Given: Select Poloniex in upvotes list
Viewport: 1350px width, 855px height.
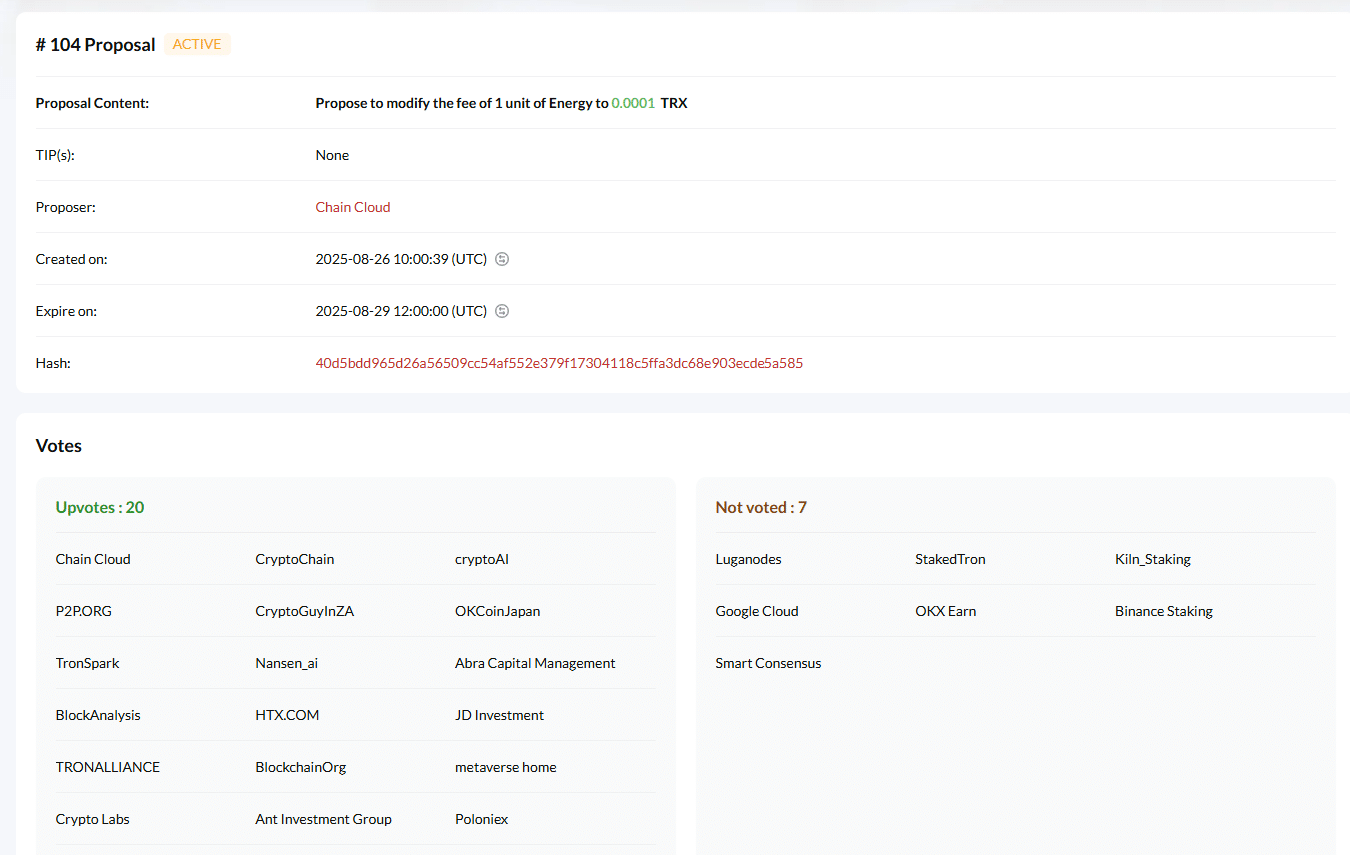Looking at the screenshot, I should click(x=481, y=819).
